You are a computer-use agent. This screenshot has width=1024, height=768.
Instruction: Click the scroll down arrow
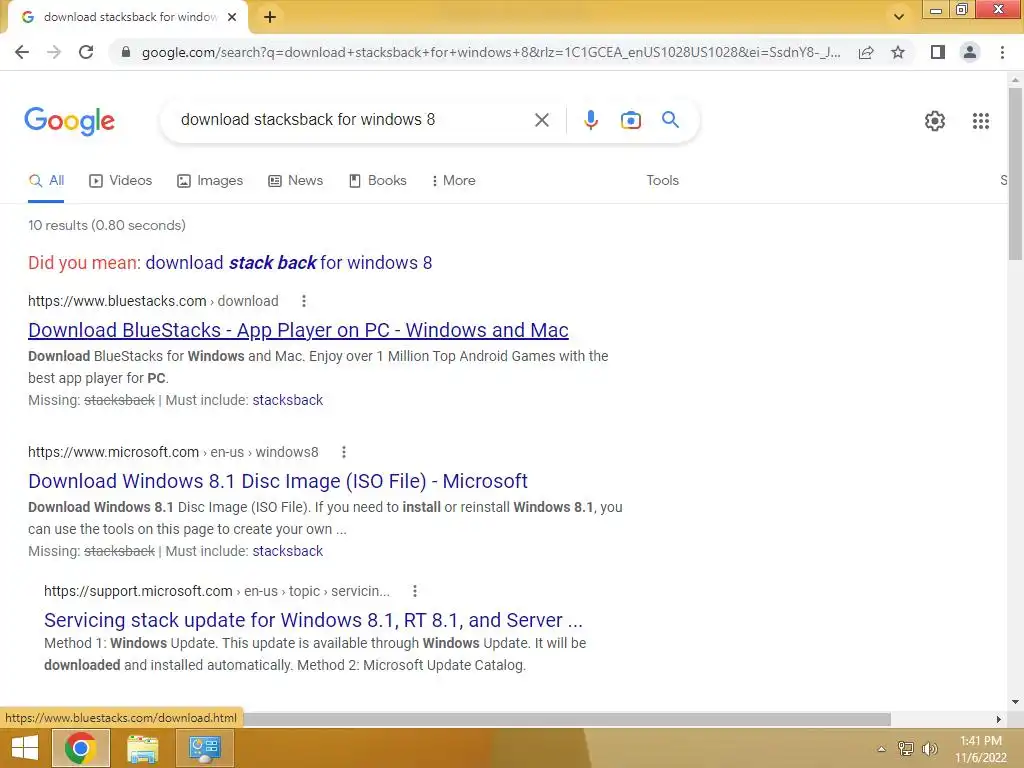[x=1015, y=702]
